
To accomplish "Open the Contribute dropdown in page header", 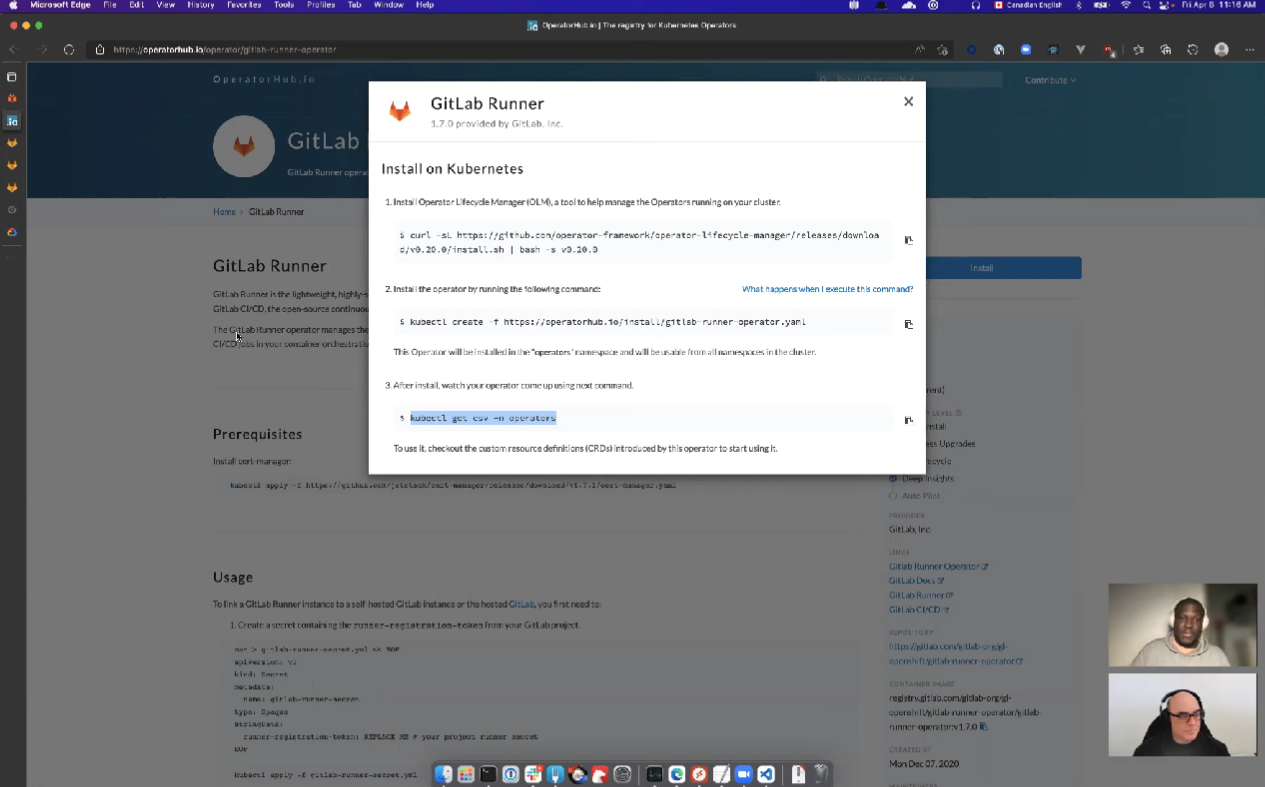I will [1050, 80].
